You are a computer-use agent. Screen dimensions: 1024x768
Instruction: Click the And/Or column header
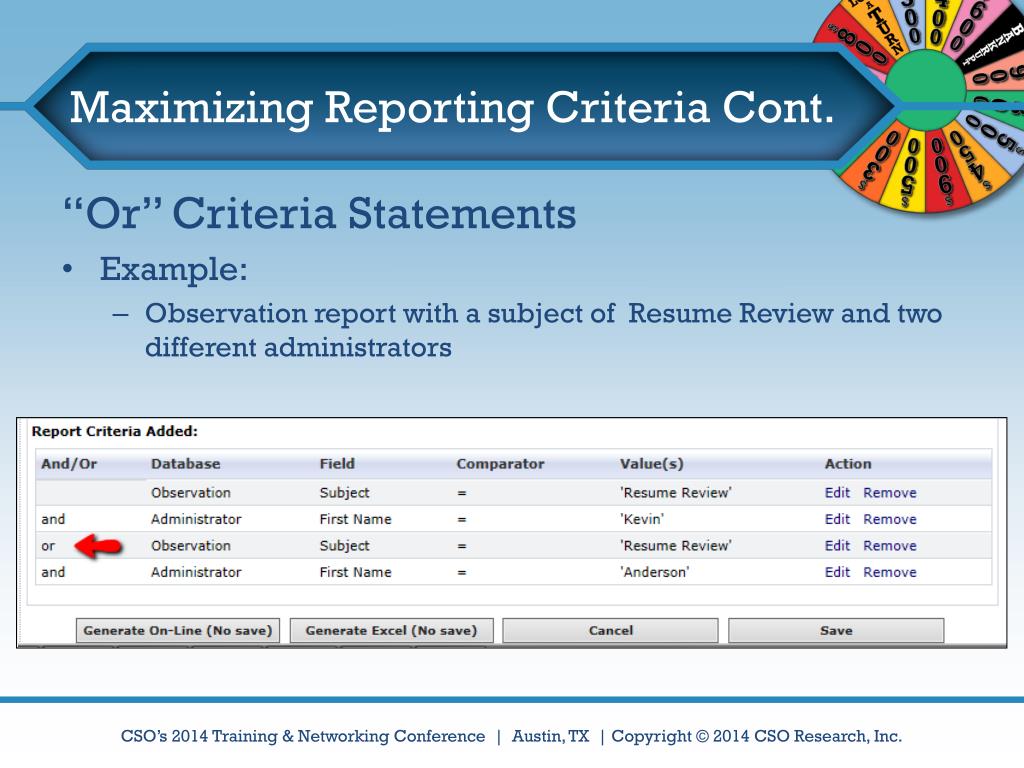click(69, 464)
